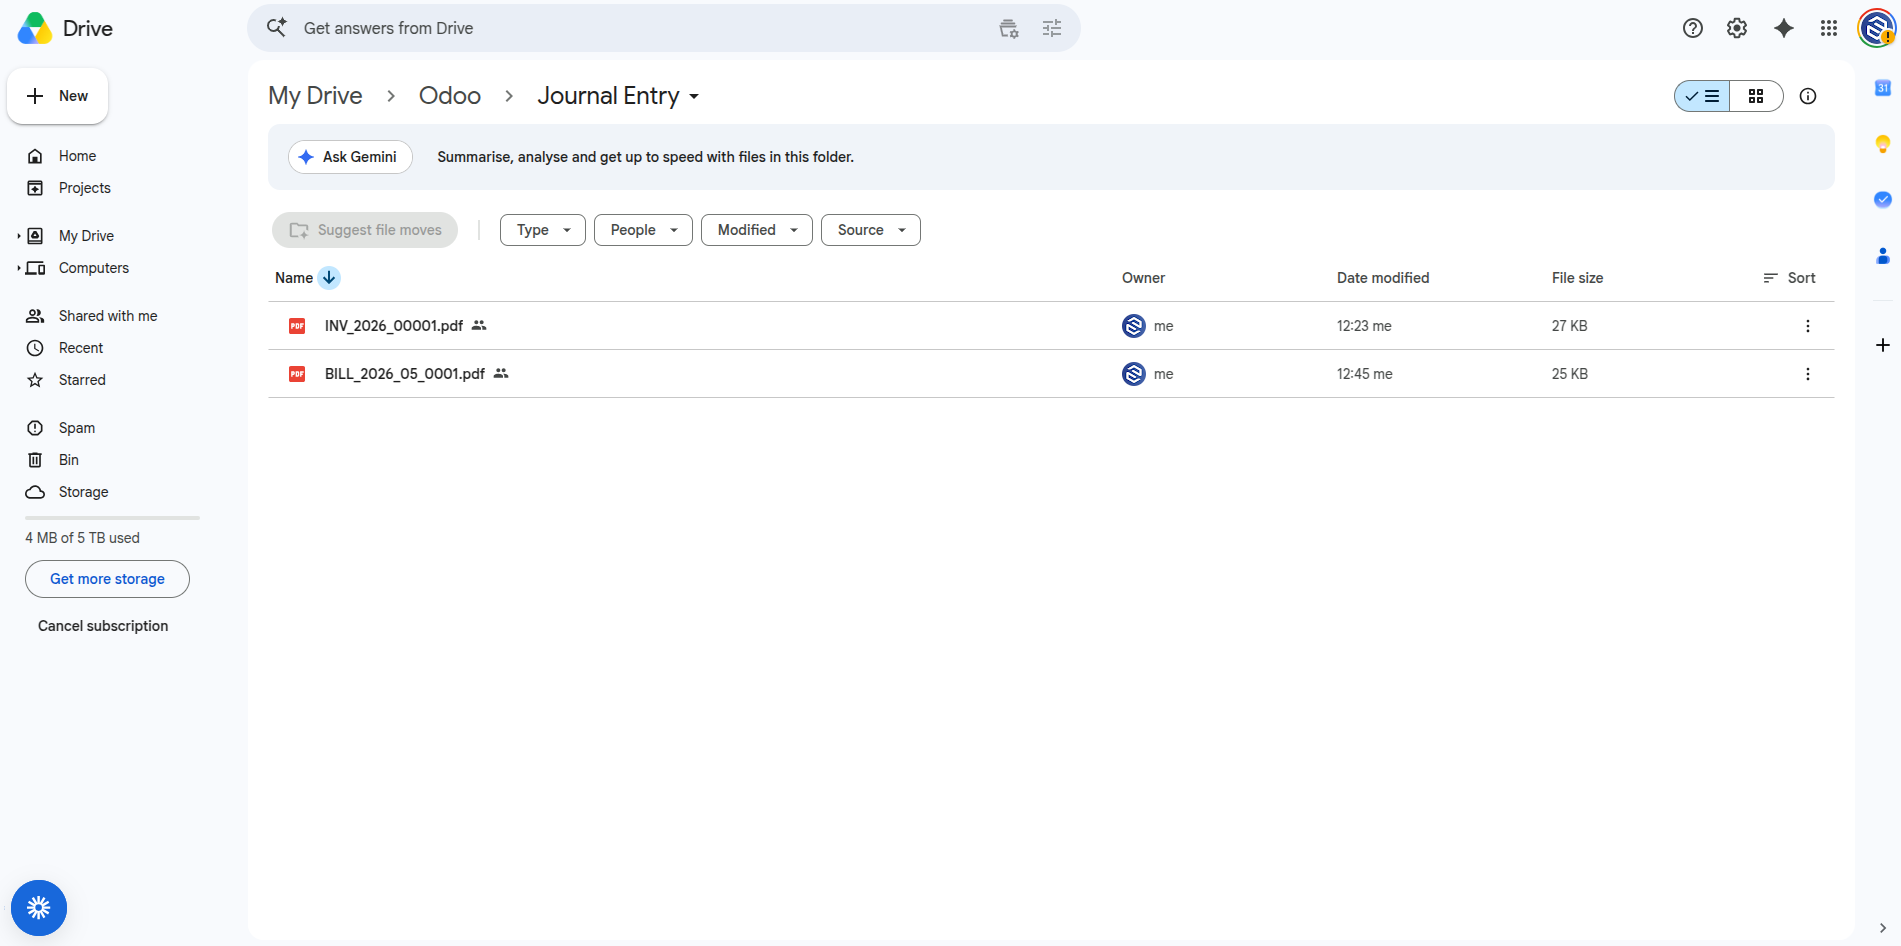Click Suggest file moves button
This screenshot has width=1901, height=946.
tap(365, 230)
